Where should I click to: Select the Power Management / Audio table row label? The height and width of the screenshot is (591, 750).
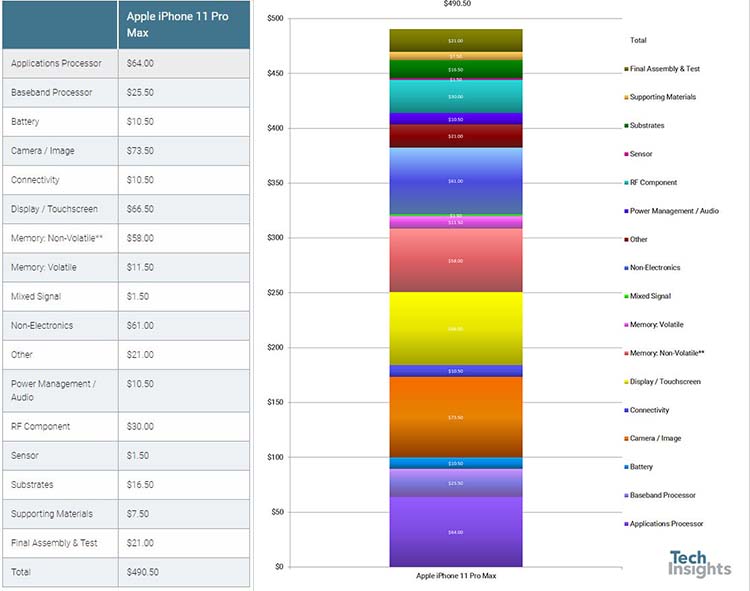coord(53,390)
